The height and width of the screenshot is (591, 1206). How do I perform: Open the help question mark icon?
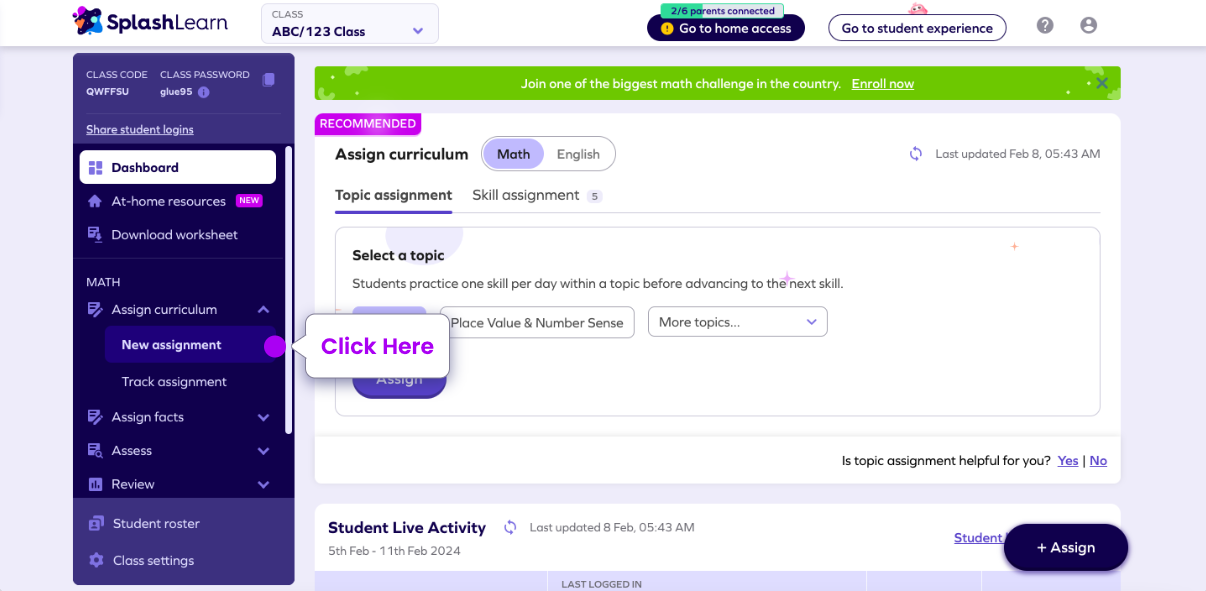[1044, 25]
